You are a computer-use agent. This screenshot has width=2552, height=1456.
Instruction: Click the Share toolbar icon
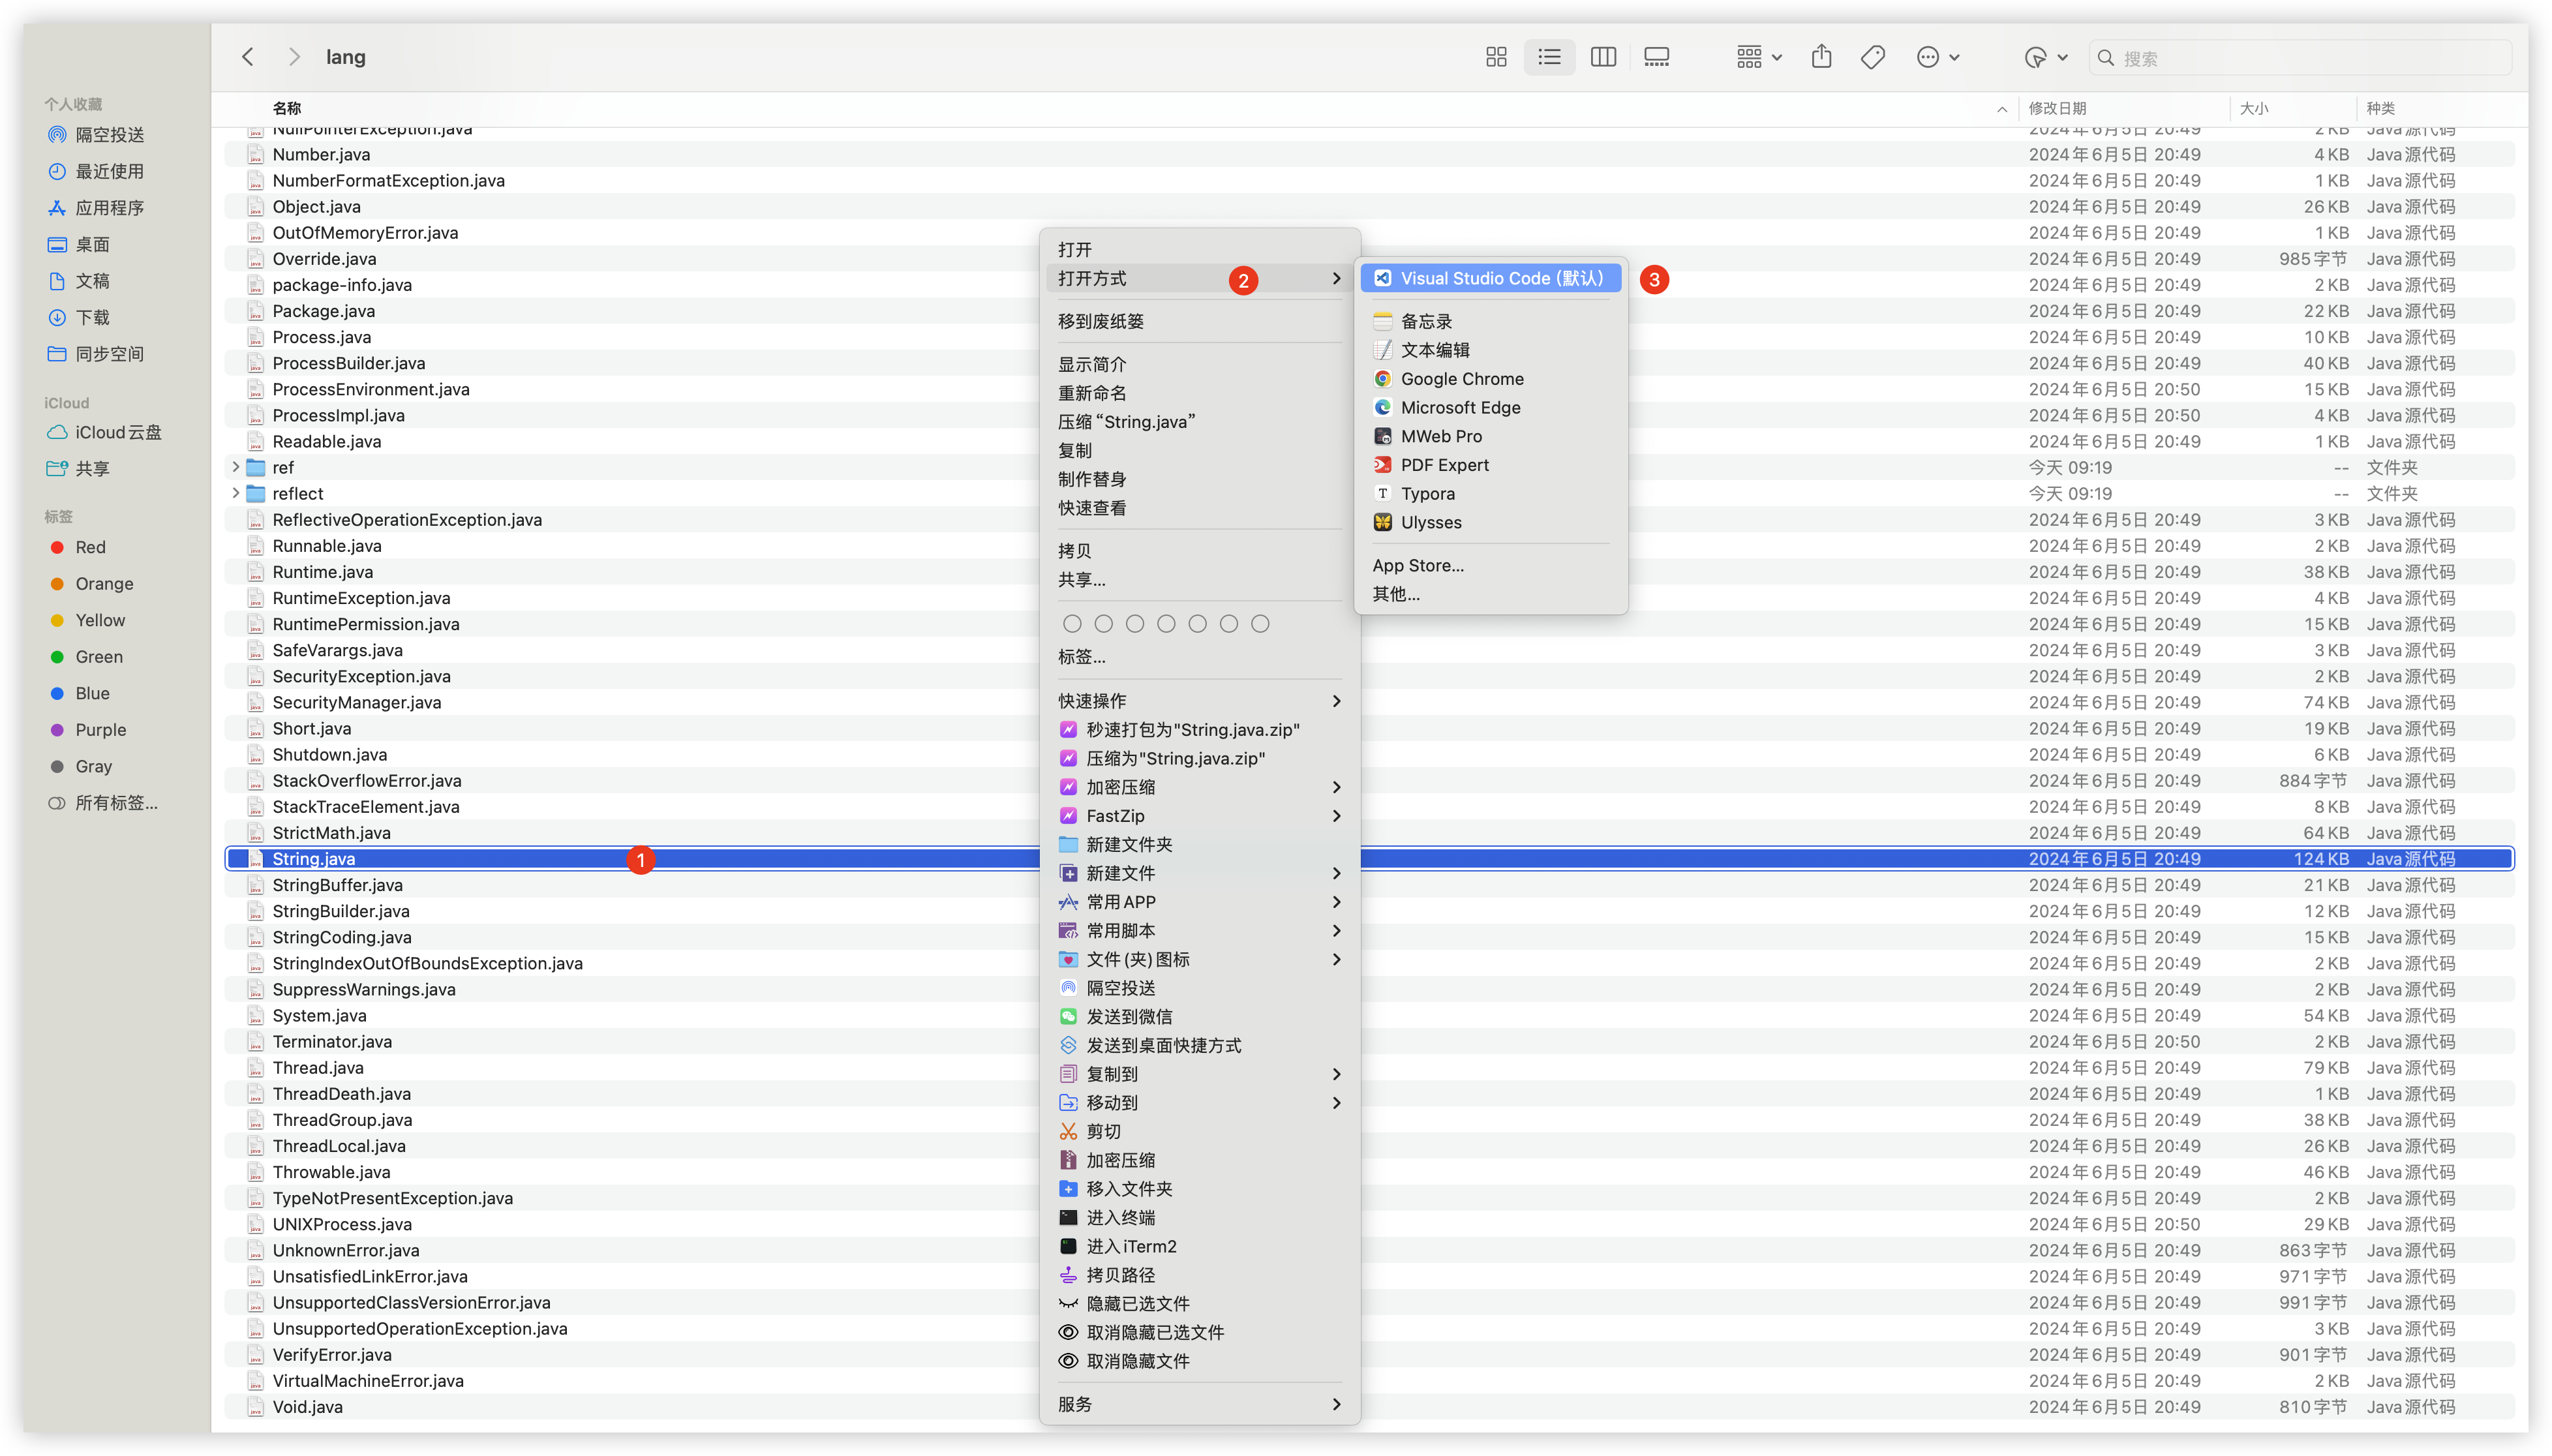(x=1821, y=57)
